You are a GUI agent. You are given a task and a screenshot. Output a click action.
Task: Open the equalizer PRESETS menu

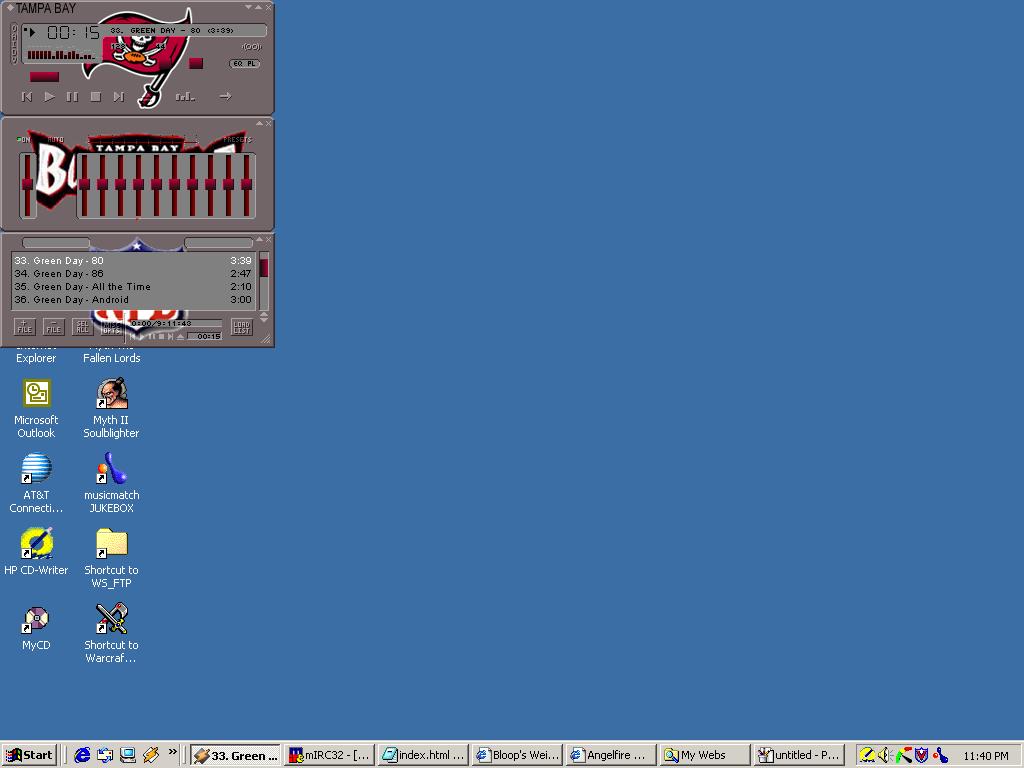[237, 140]
